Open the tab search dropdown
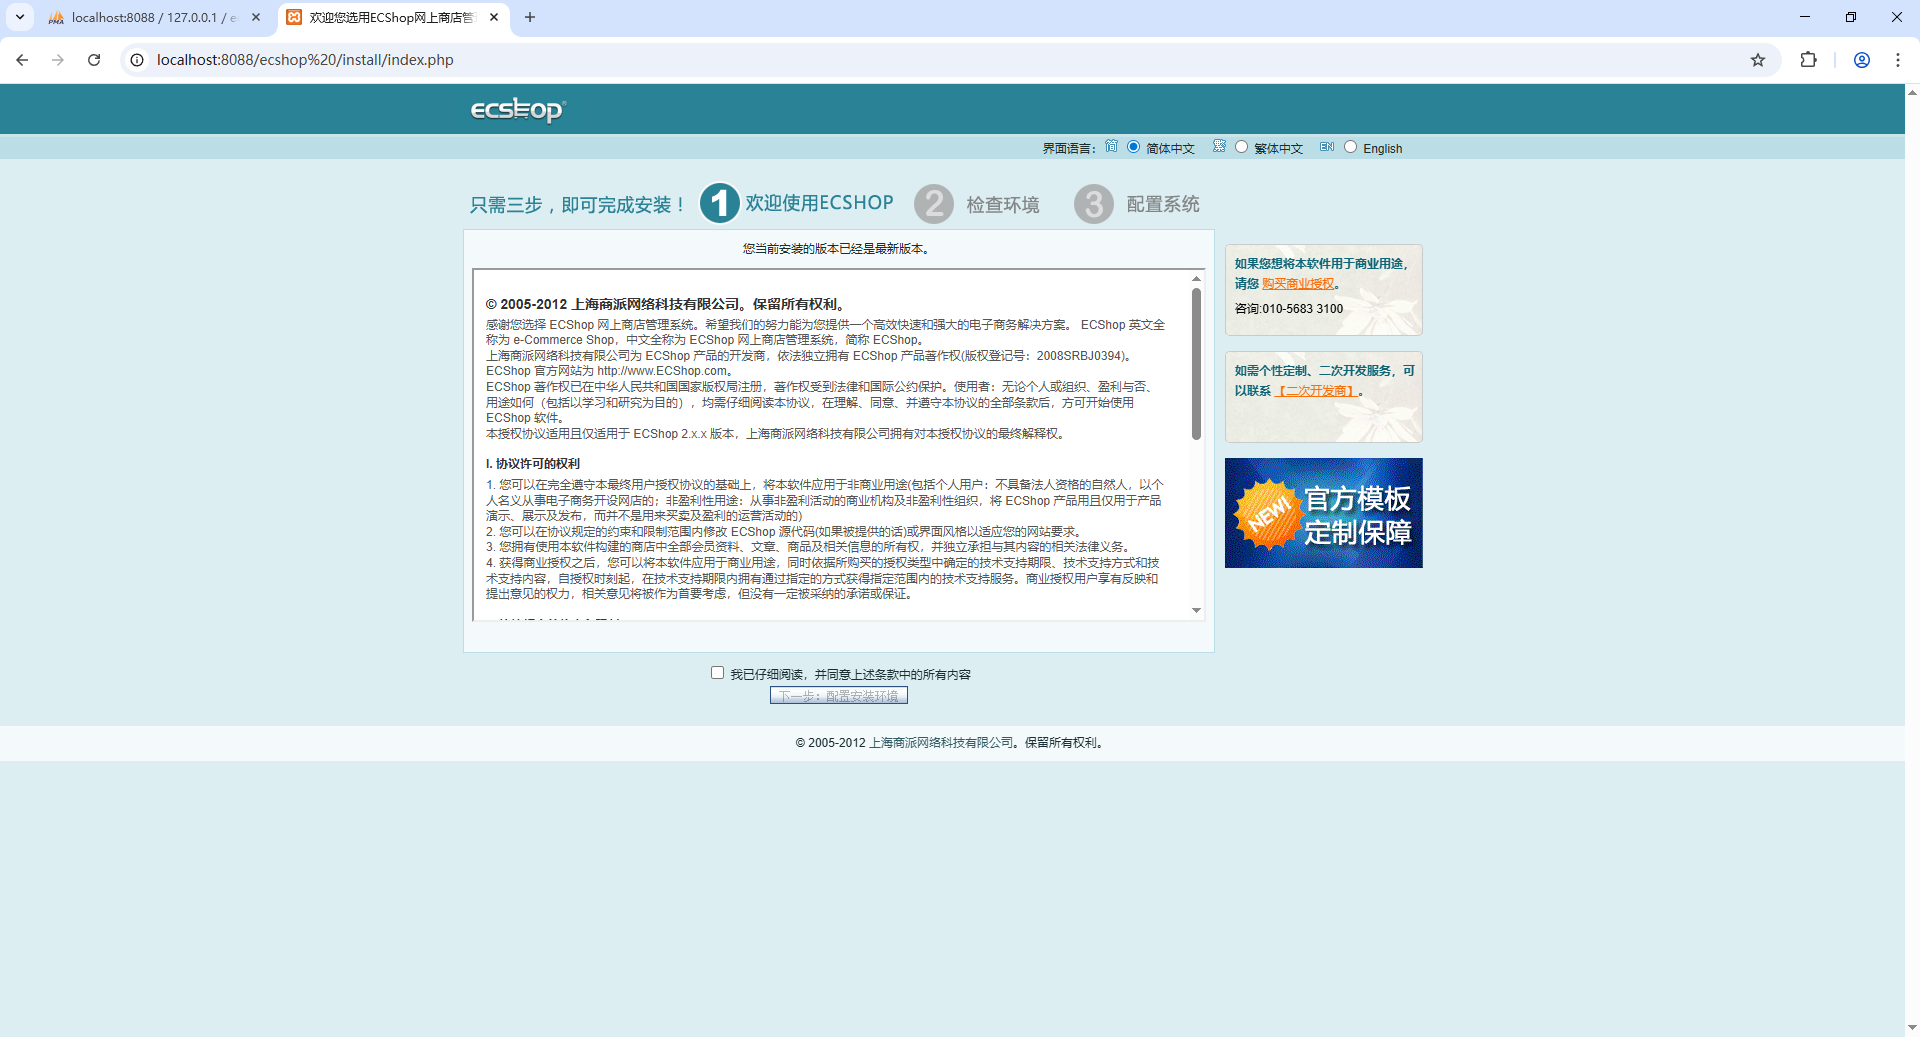The width and height of the screenshot is (1920, 1037). tap(19, 17)
